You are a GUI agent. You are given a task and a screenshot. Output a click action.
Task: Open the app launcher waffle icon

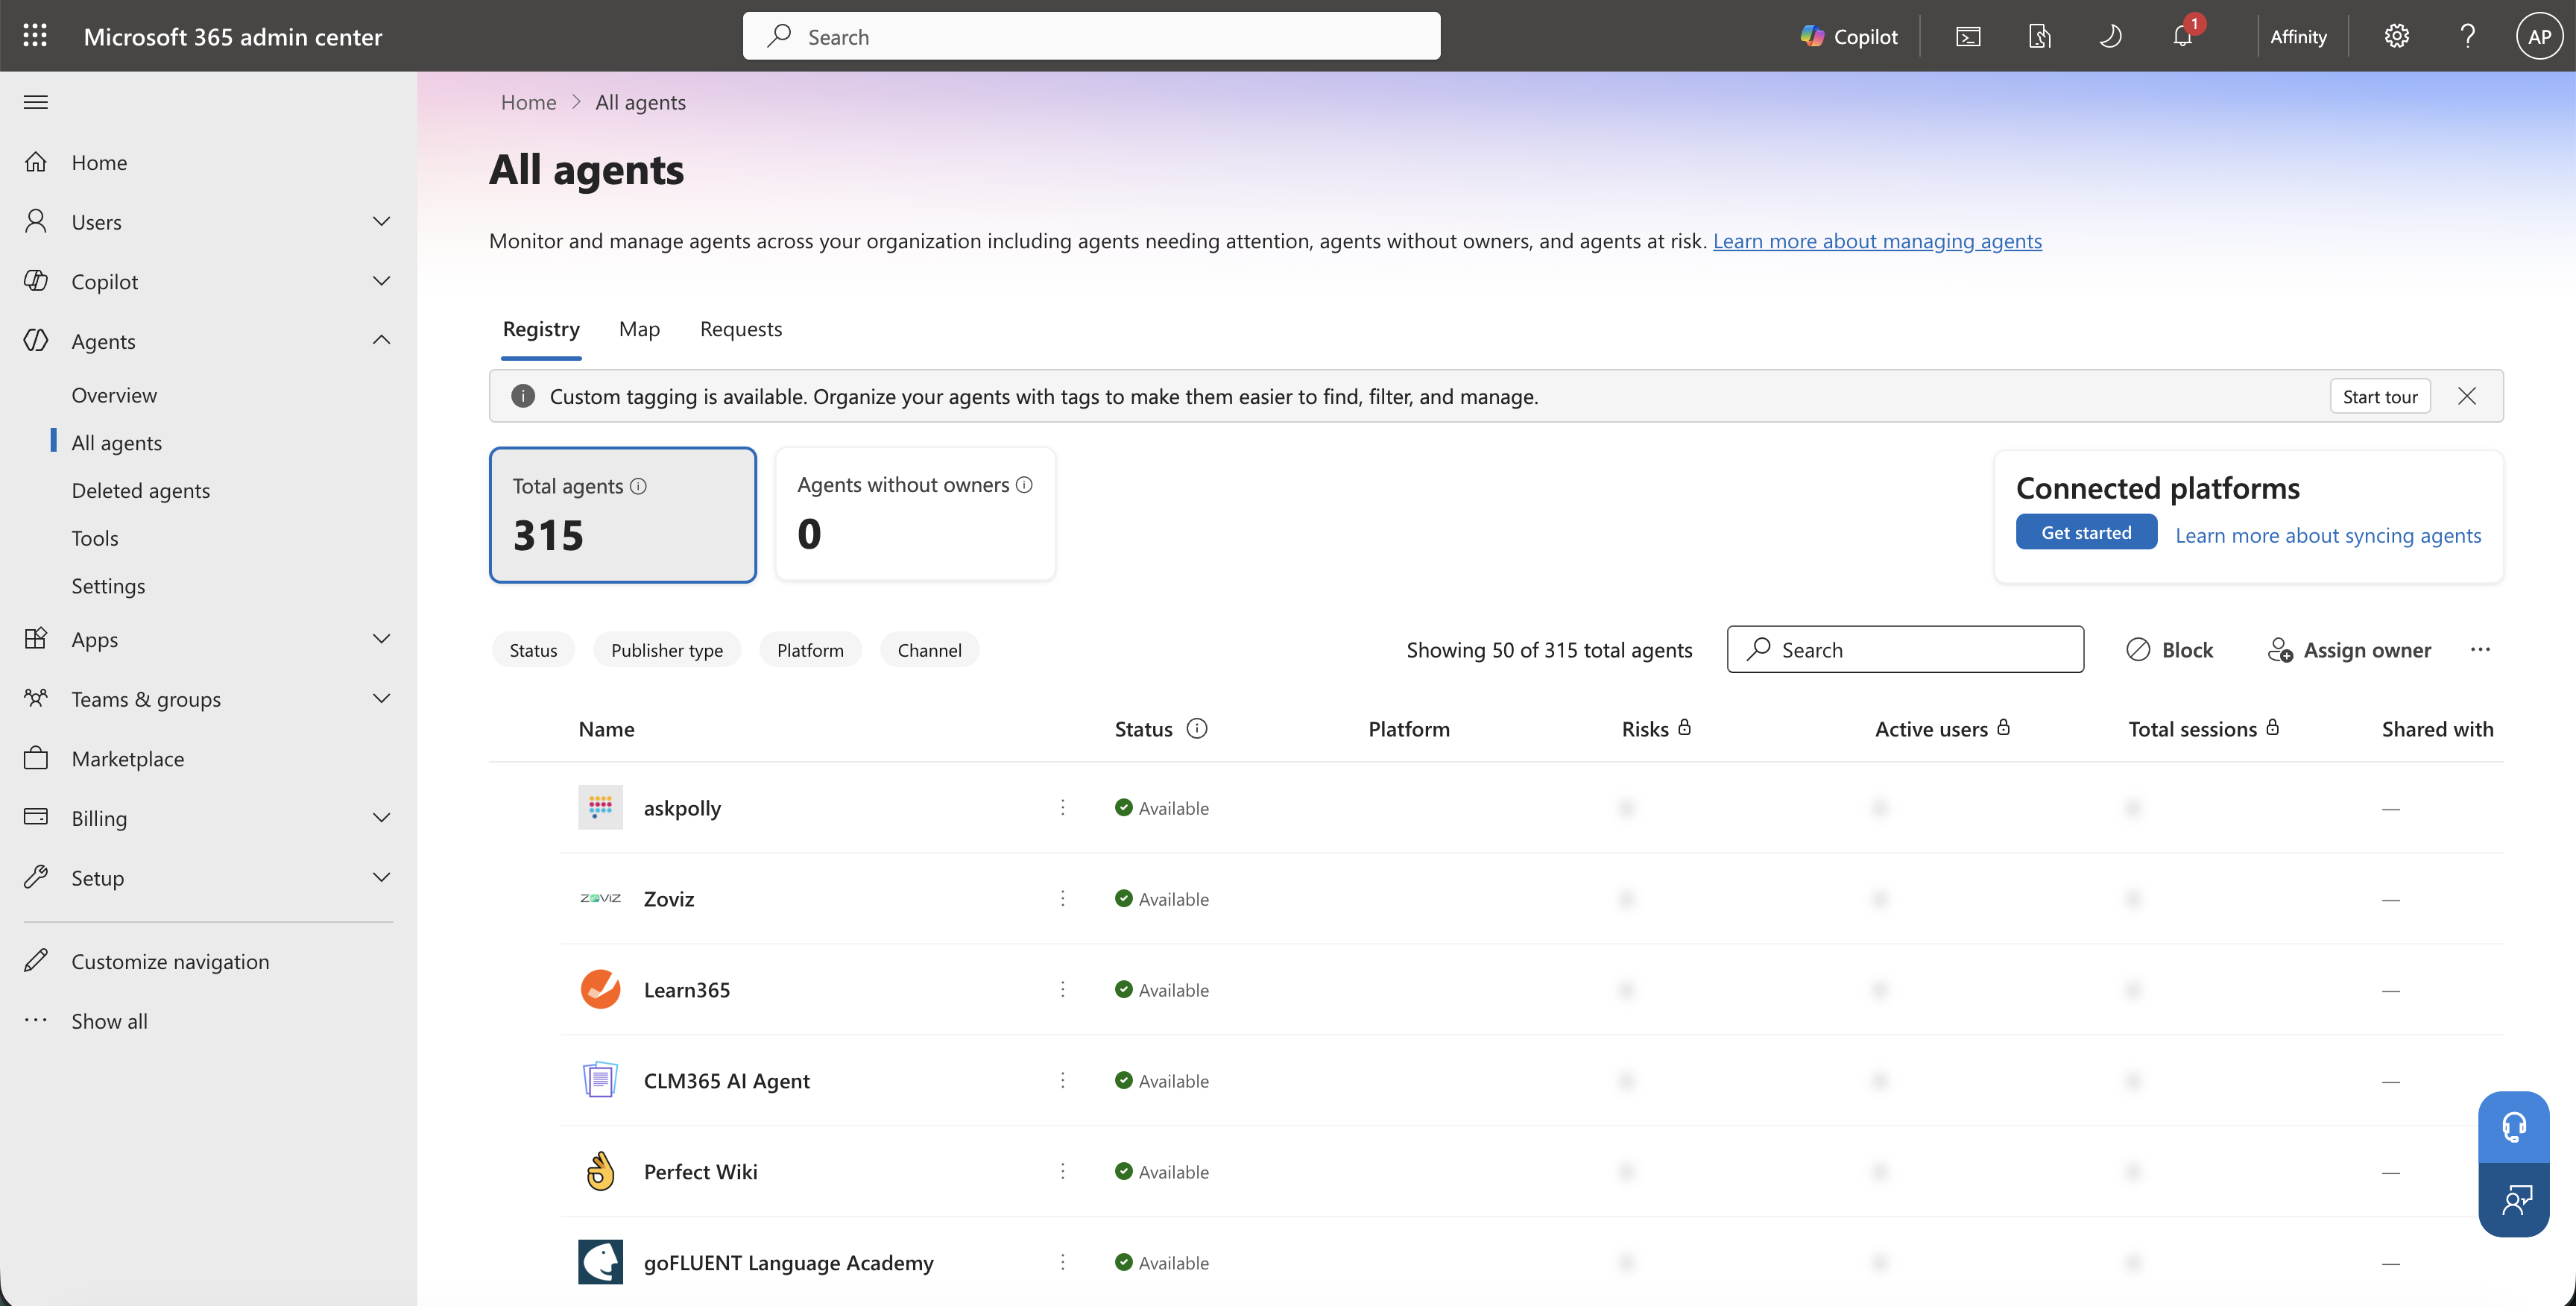(35, 36)
